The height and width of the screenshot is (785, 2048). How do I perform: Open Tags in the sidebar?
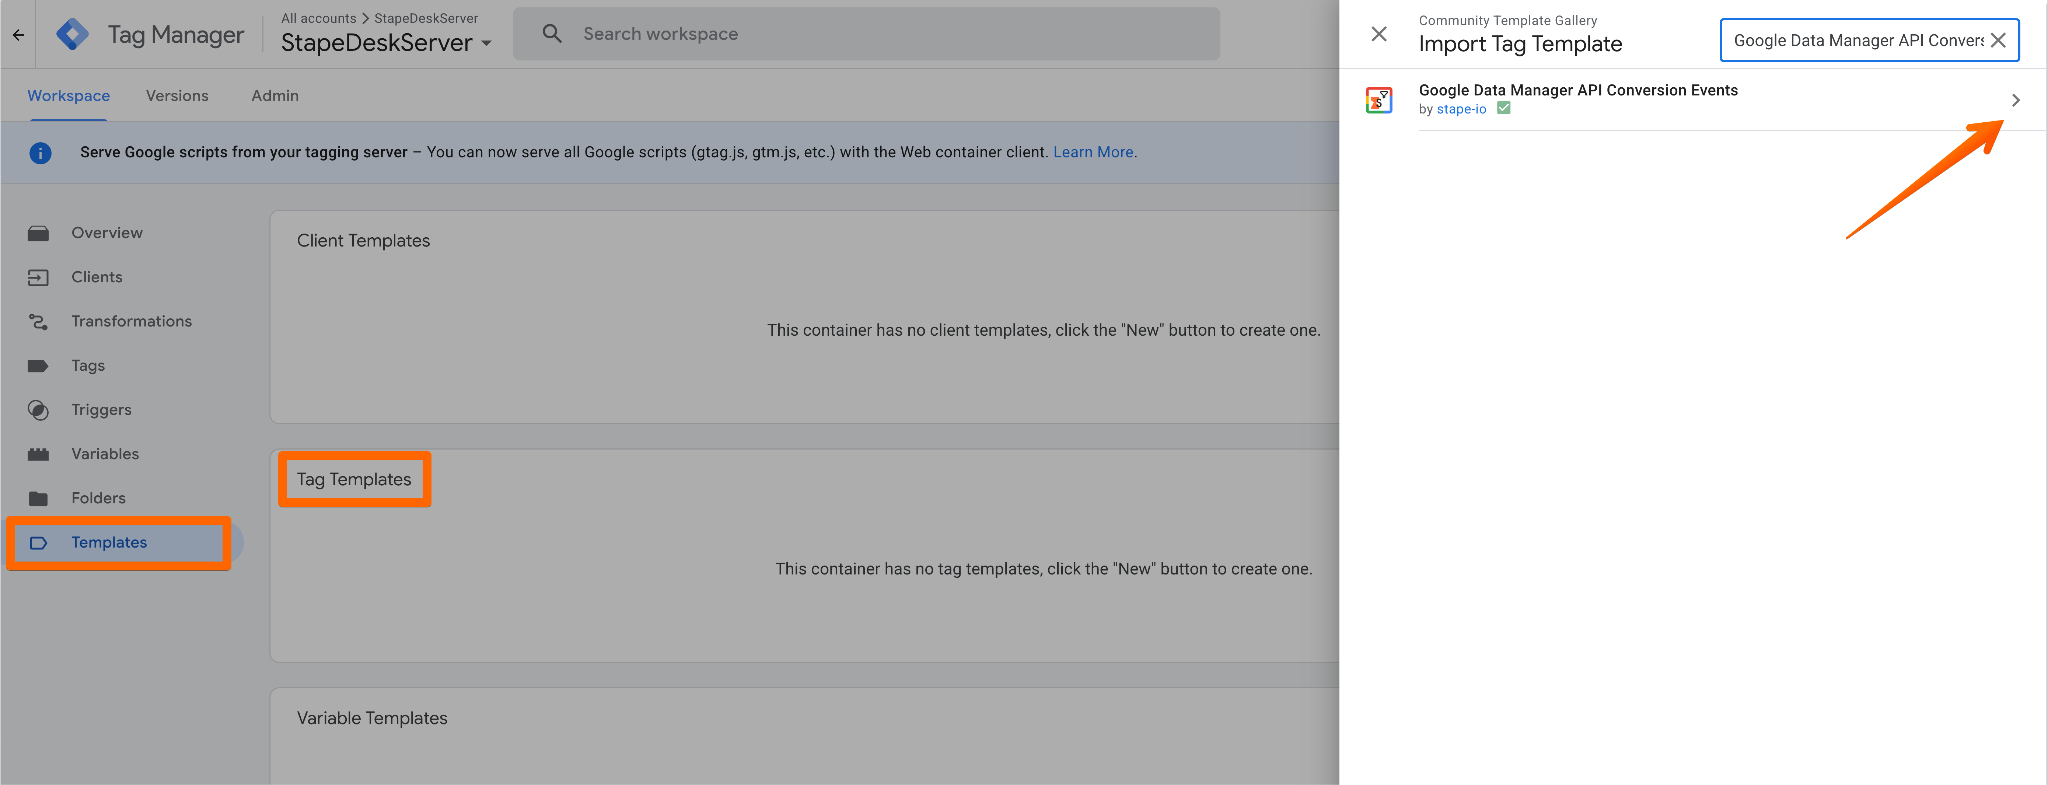pyautogui.click(x=88, y=366)
